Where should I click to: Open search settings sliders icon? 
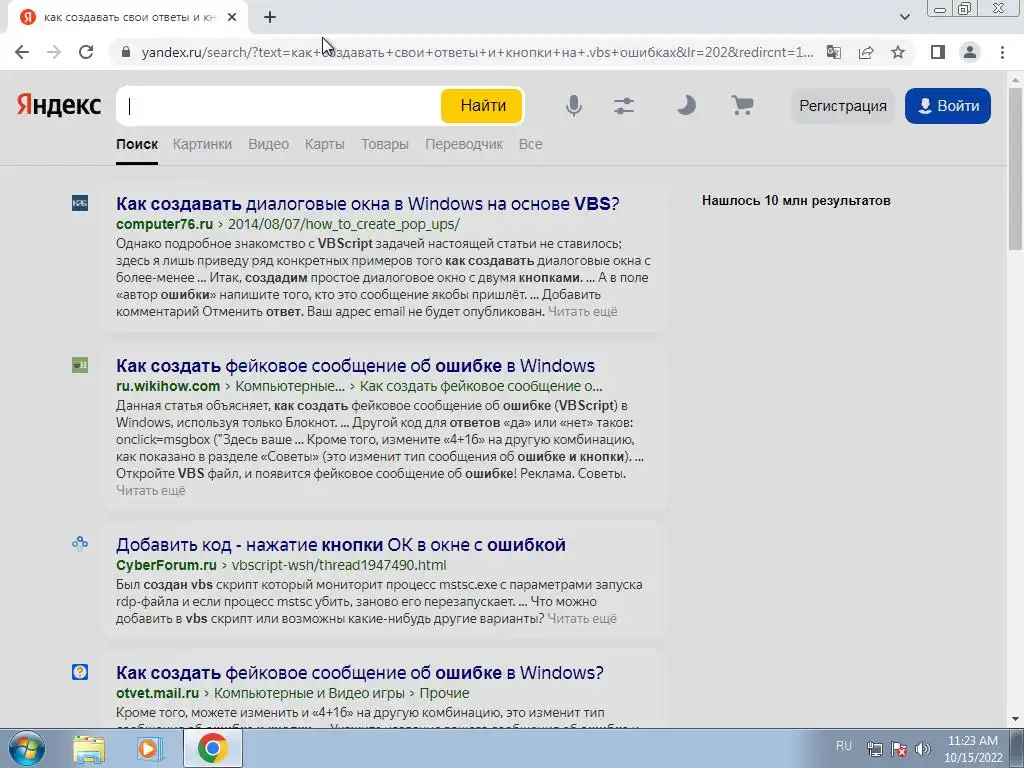pyautogui.click(x=624, y=106)
